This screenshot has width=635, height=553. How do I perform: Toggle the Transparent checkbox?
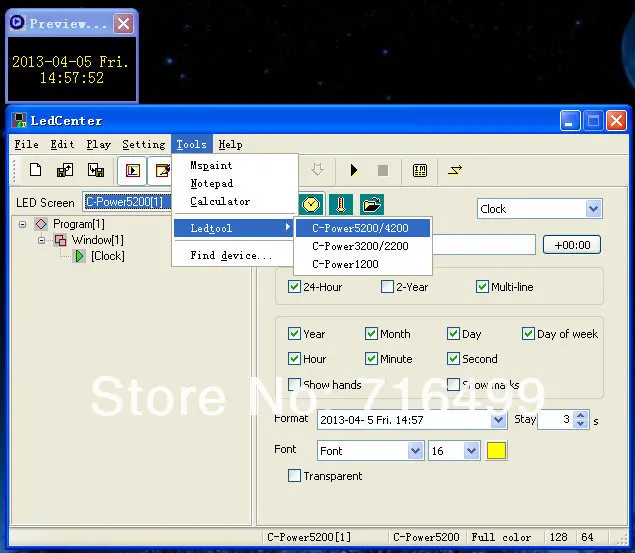[294, 475]
